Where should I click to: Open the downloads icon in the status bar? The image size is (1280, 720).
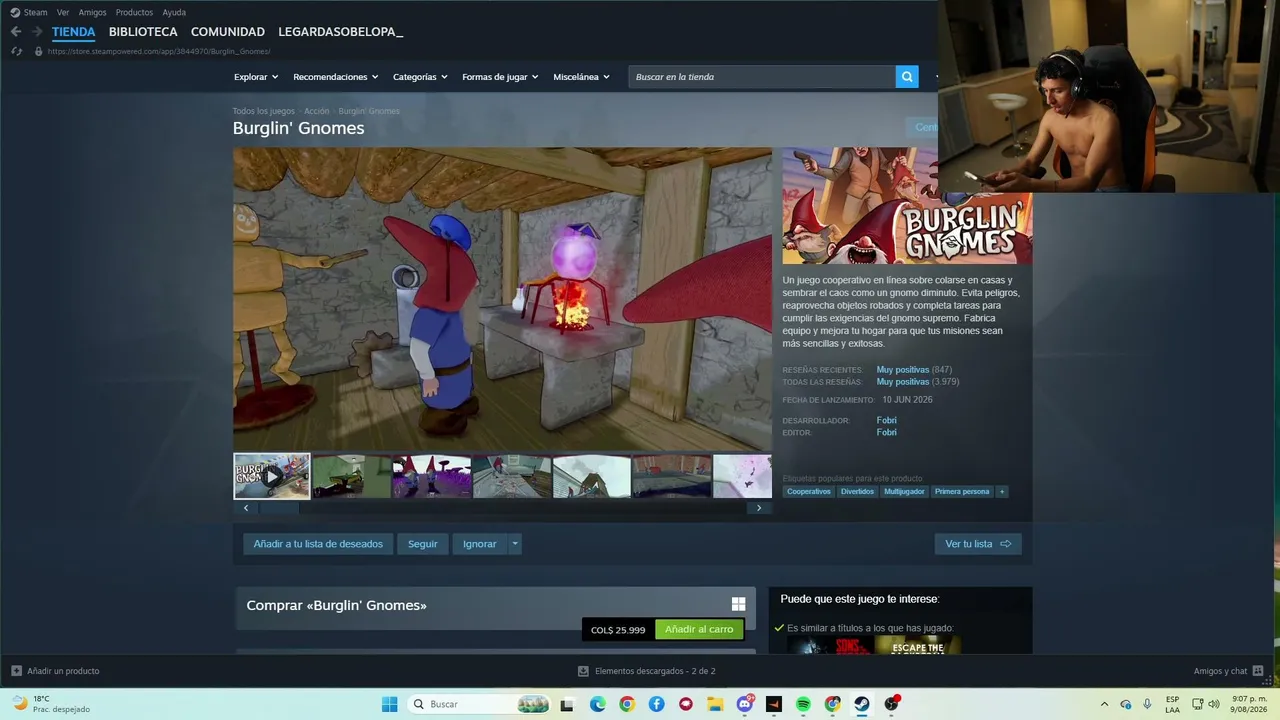click(x=583, y=671)
